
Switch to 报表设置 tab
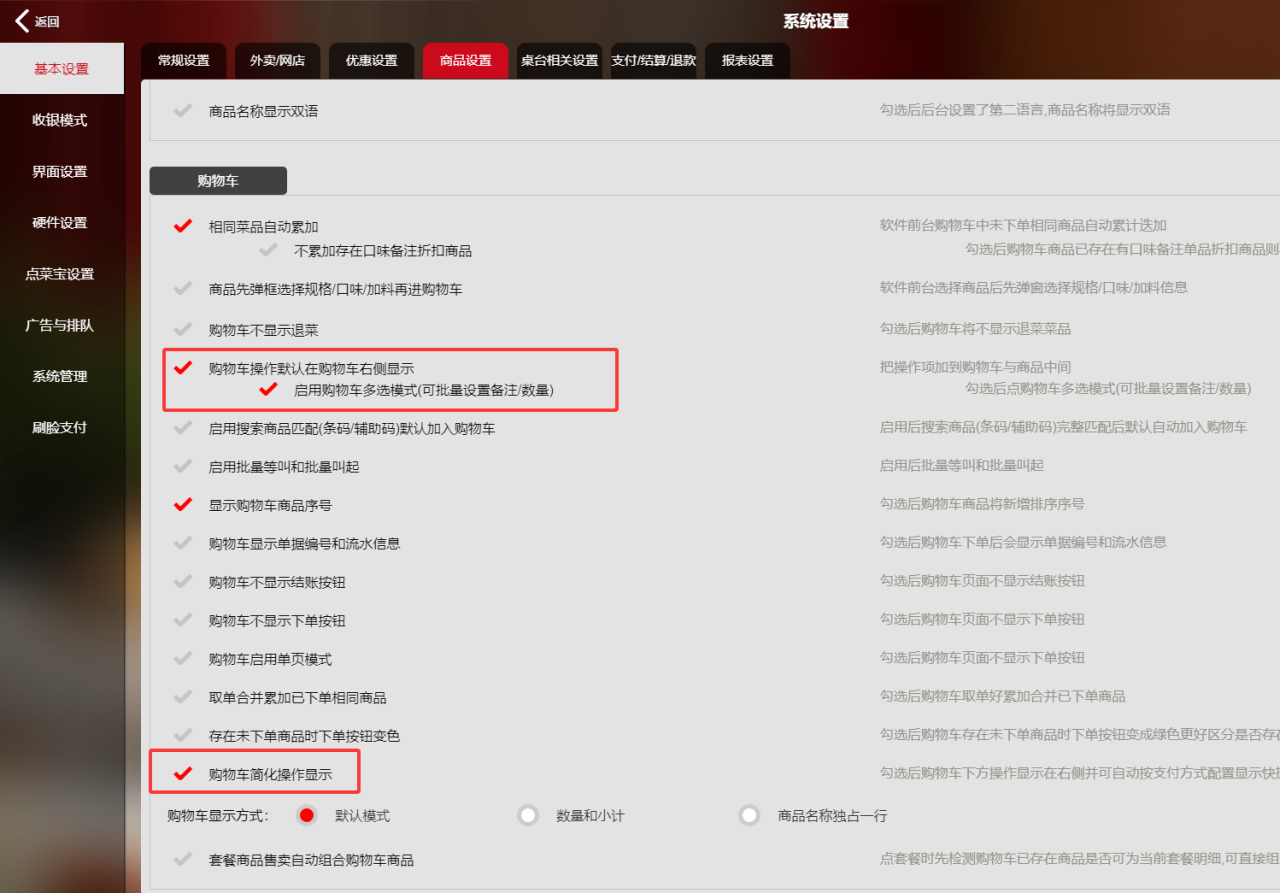[x=747, y=61]
